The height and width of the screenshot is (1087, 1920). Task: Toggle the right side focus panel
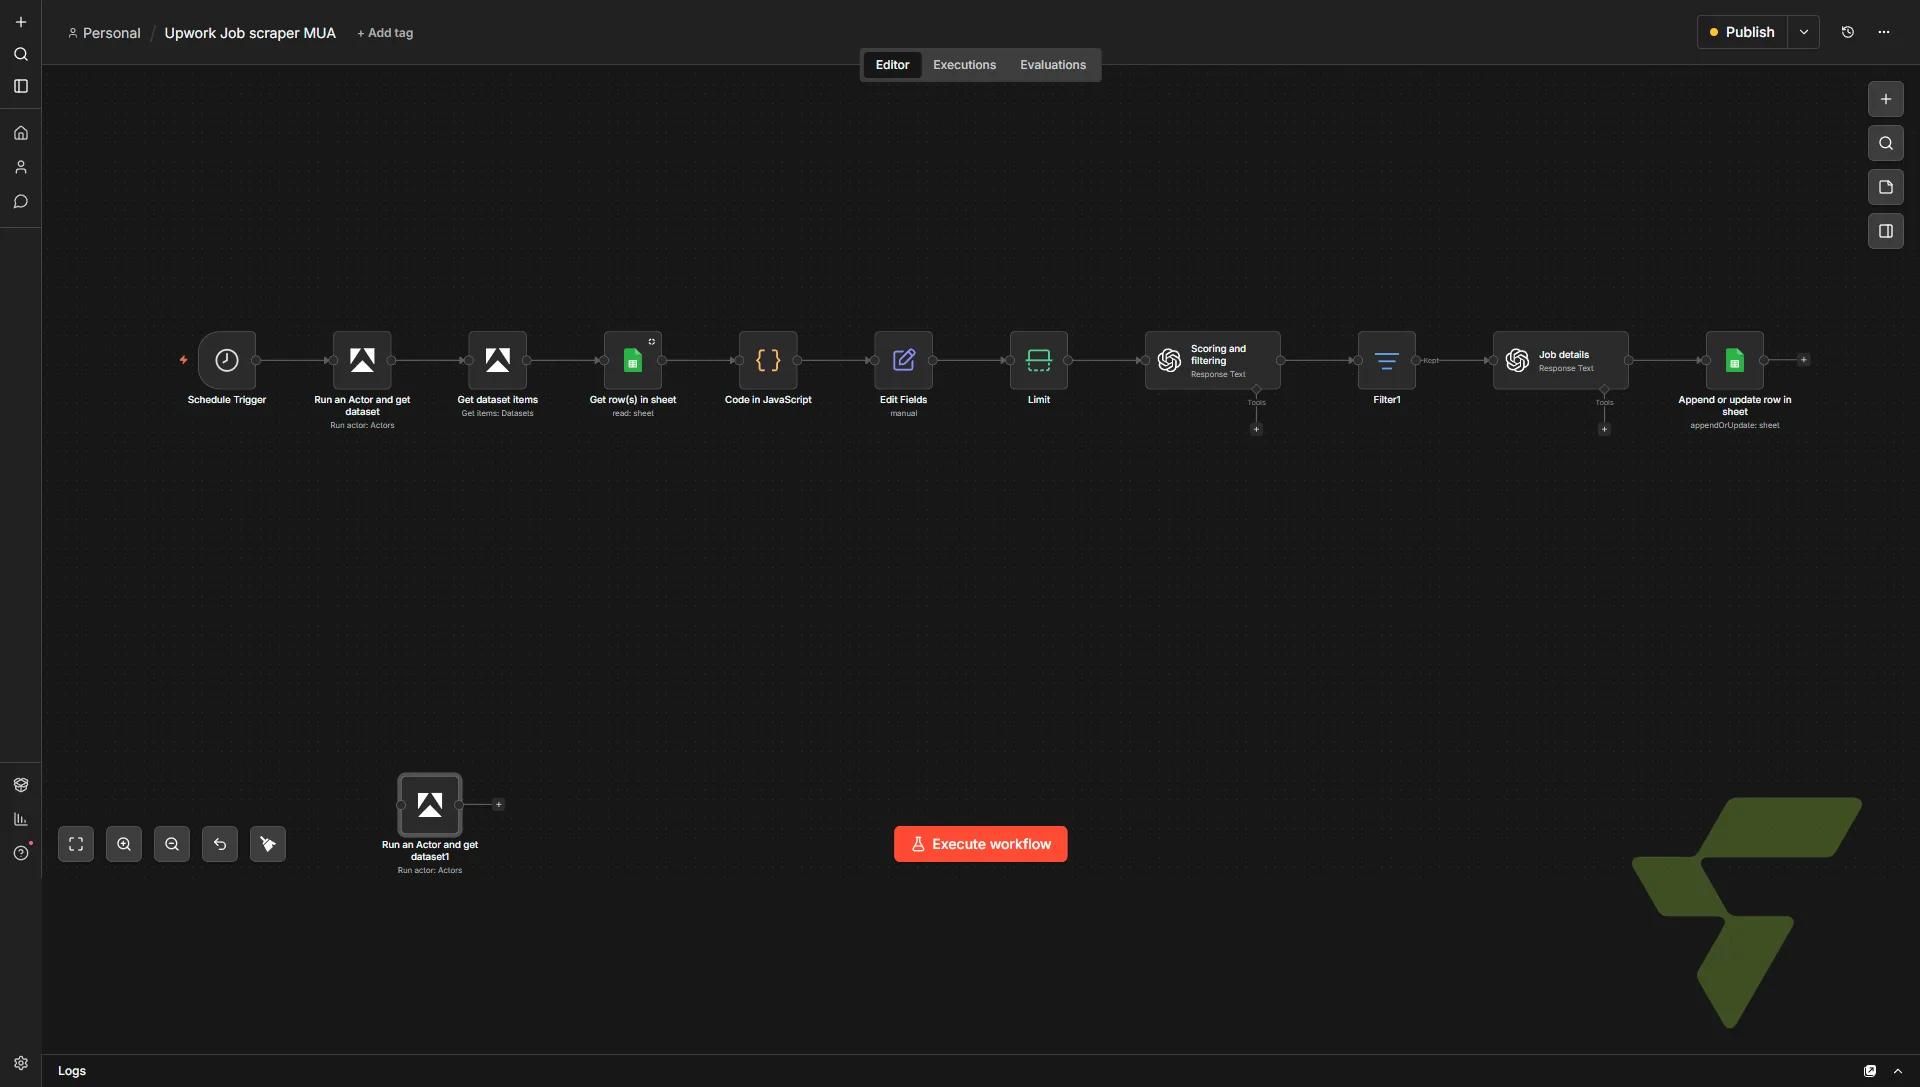1886,231
